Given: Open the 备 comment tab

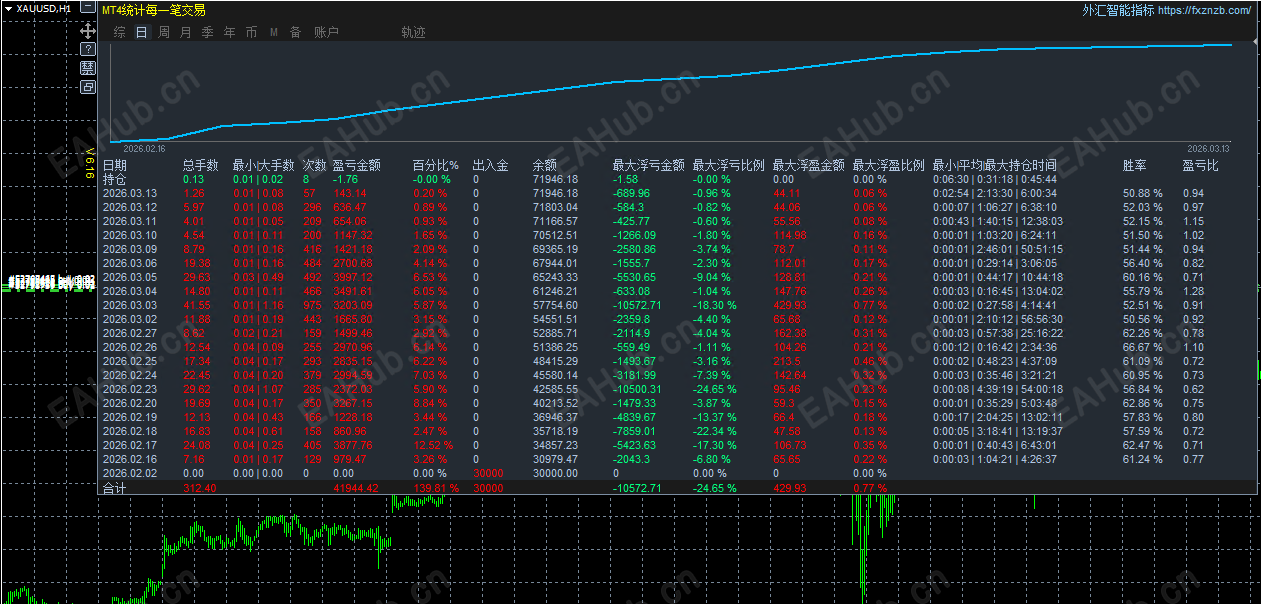Looking at the screenshot, I should [296, 32].
